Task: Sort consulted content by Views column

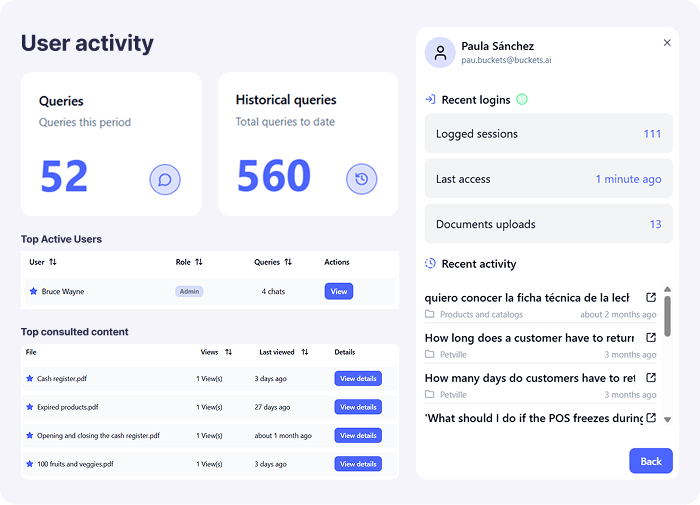Action: 228,352
